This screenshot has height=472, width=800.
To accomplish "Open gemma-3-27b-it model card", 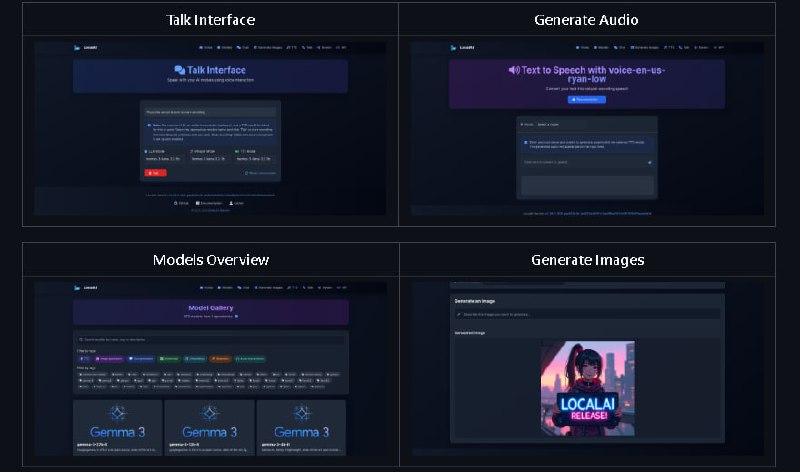I will (x=117, y=428).
